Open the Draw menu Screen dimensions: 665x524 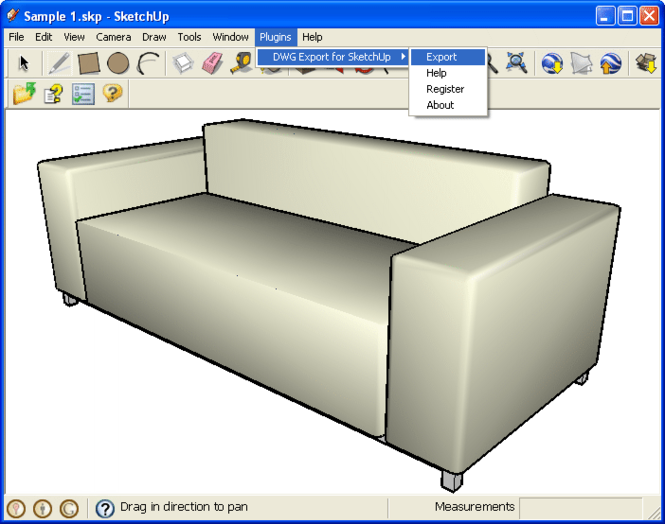(x=154, y=37)
